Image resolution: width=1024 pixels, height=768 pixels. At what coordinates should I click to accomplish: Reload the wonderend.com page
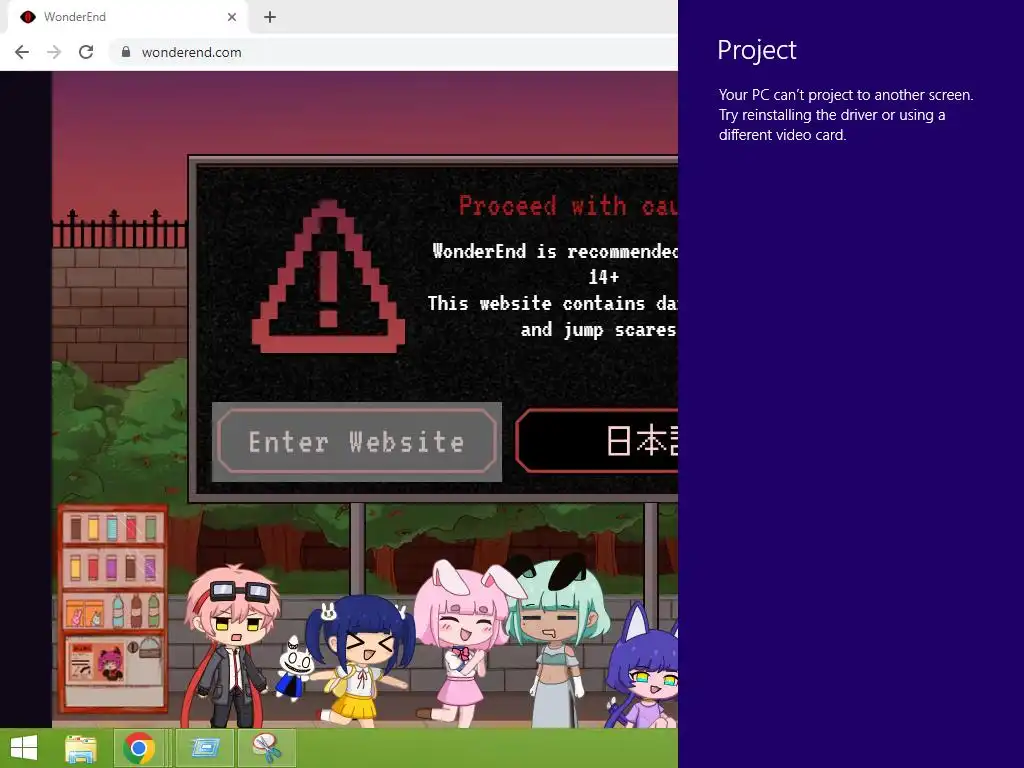(x=86, y=52)
